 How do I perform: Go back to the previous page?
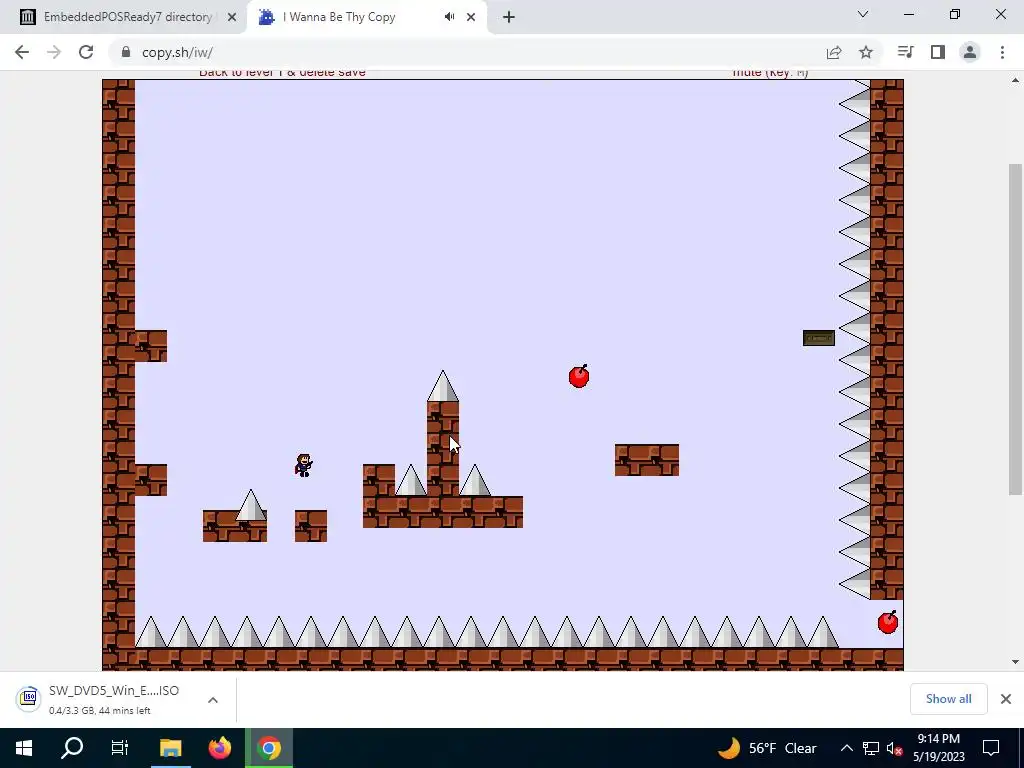click(x=22, y=52)
